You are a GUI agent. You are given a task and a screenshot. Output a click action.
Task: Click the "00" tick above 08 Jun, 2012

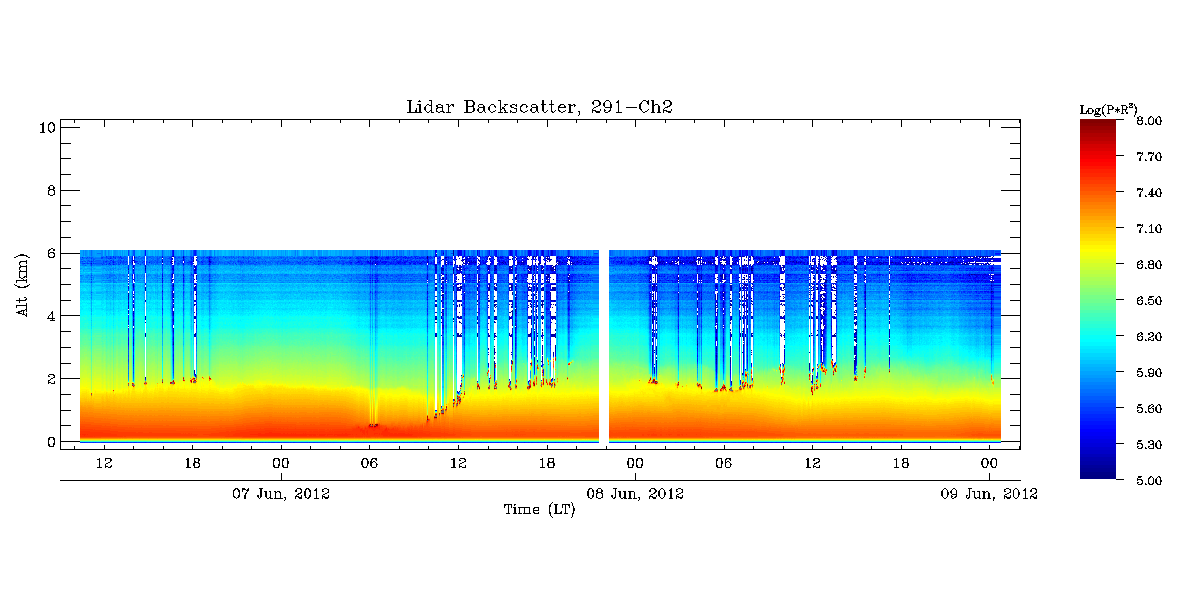(635, 463)
